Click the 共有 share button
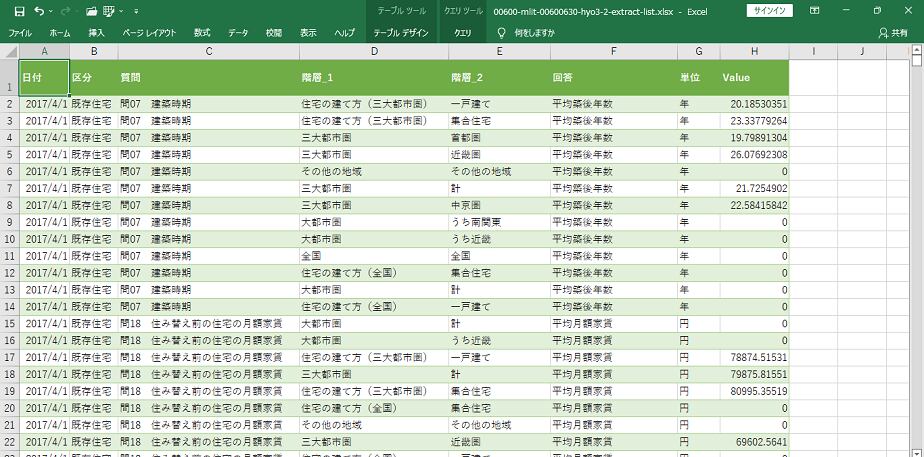 pos(893,32)
